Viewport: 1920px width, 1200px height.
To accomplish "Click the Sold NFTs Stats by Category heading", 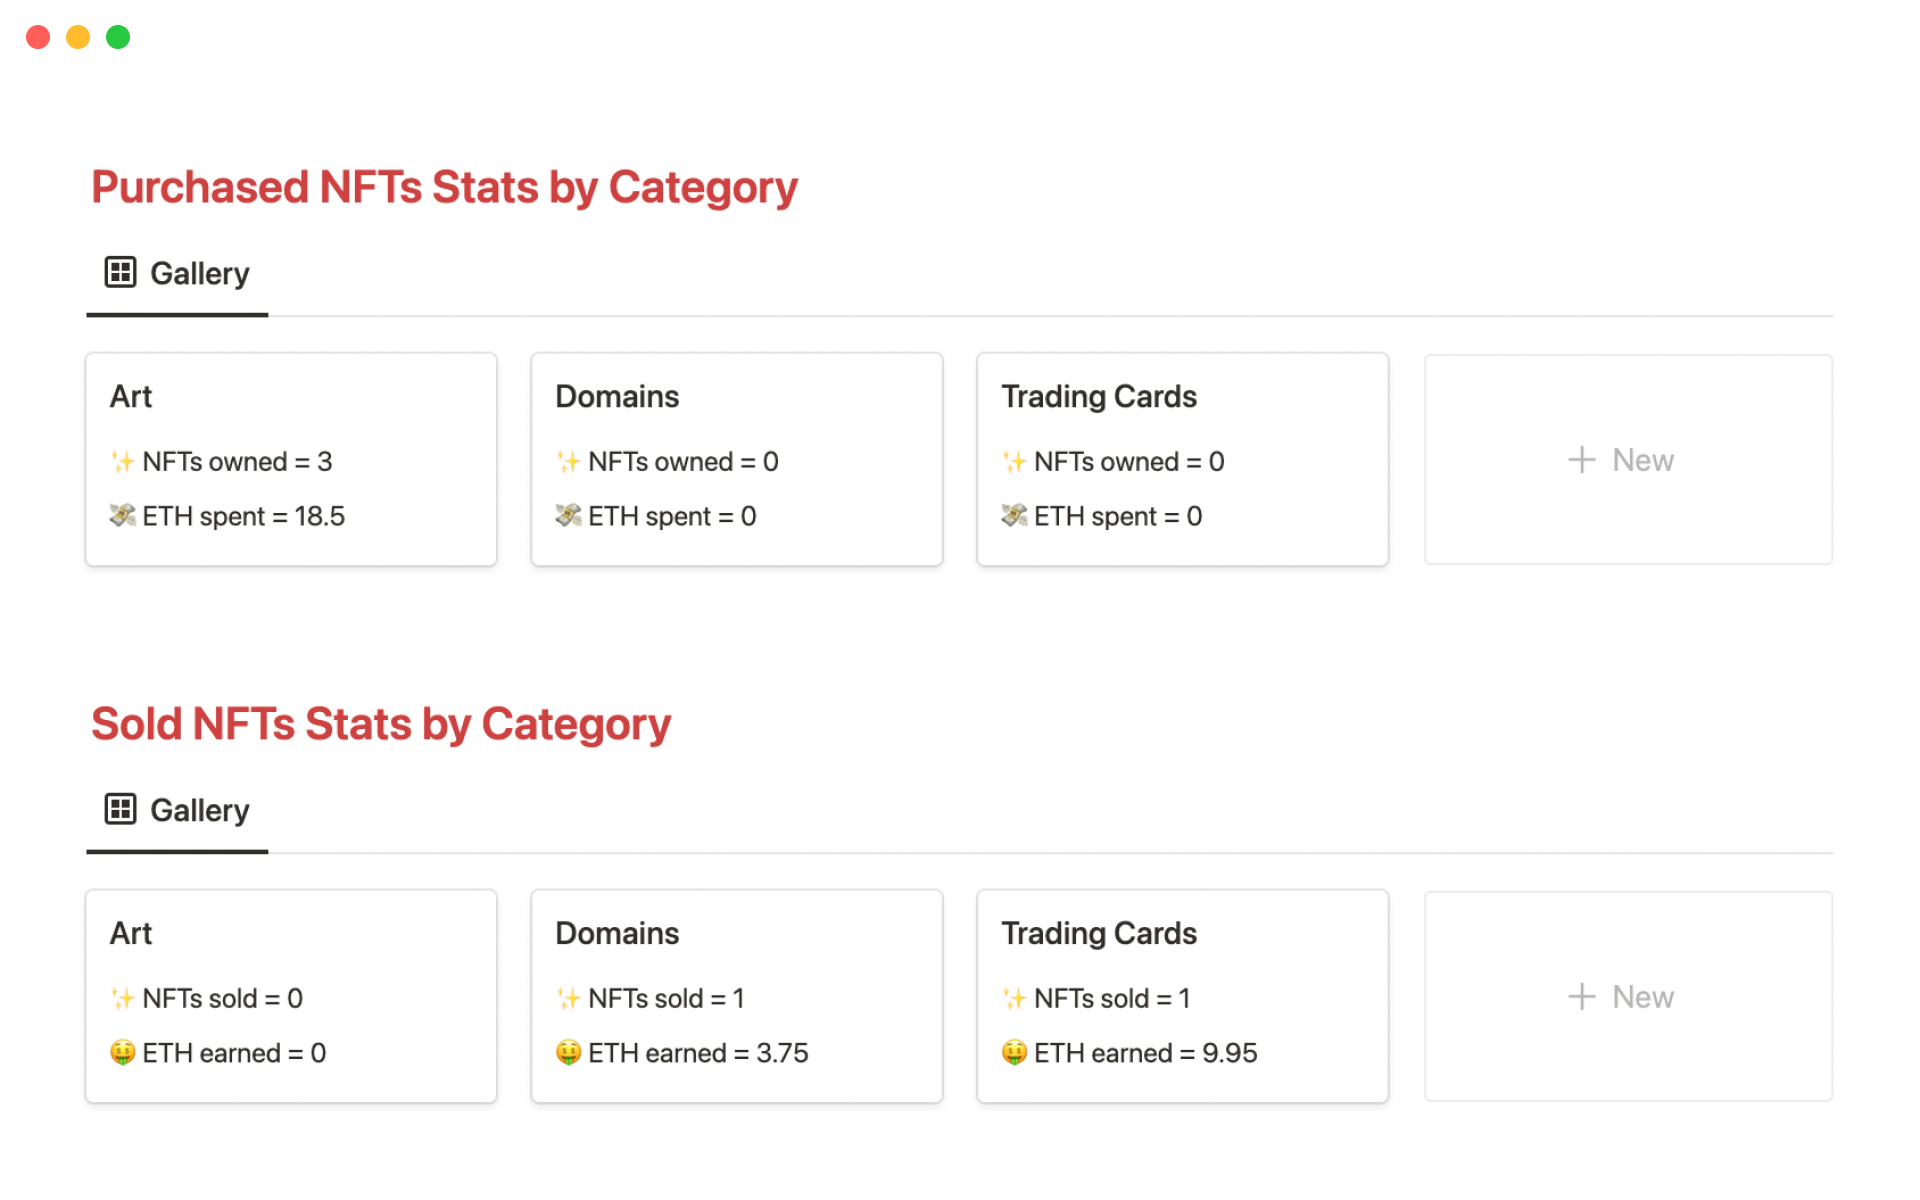I will pos(381,725).
